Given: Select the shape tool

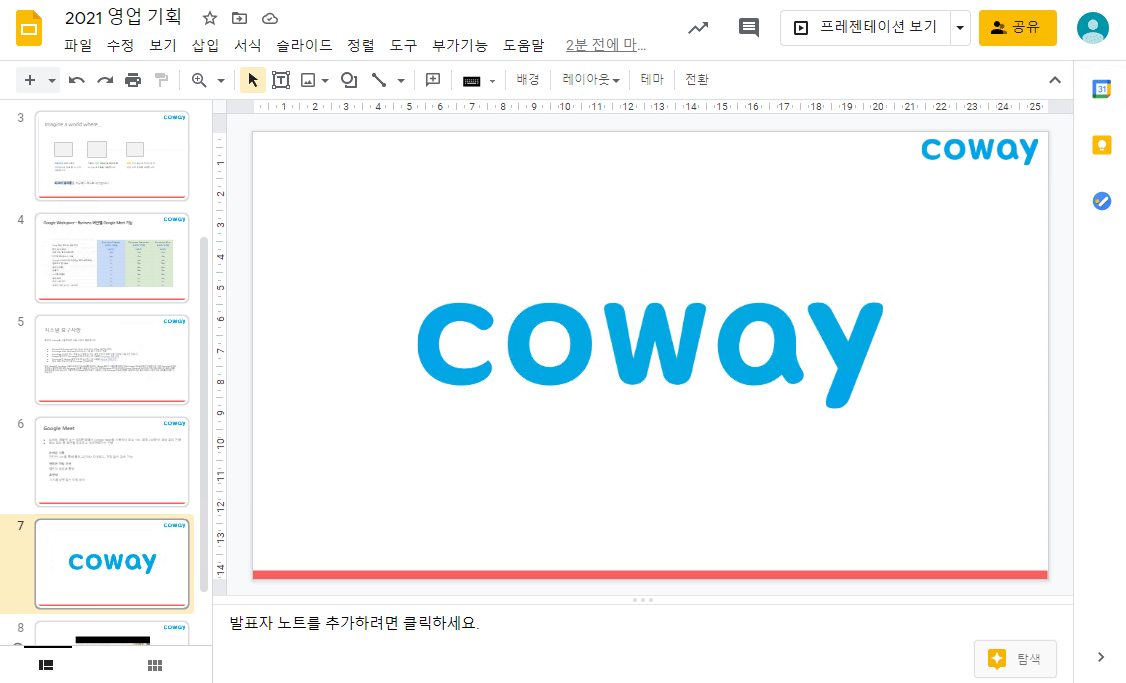Looking at the screenshot, I should coord(349,80).
